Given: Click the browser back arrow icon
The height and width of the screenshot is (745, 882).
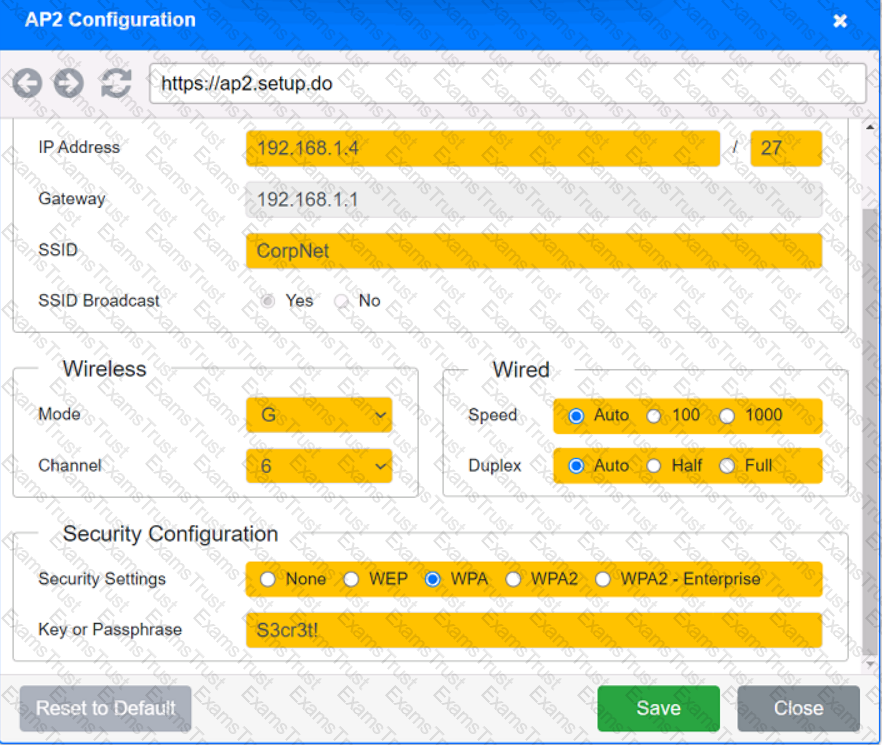Looking at the screenshot, I should coord(27,84).
